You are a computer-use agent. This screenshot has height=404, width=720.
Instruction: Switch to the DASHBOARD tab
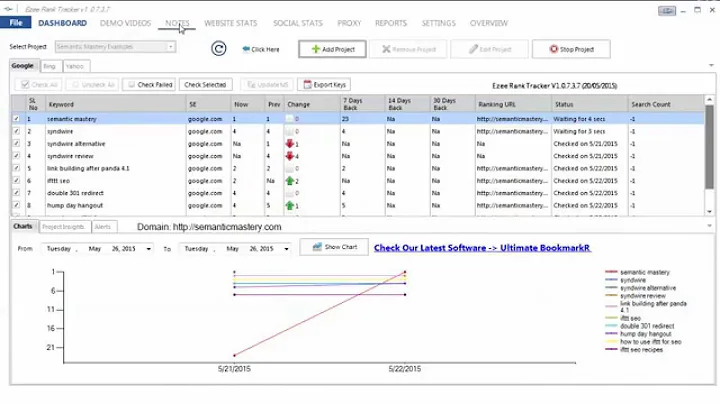(x=62, y=23)
